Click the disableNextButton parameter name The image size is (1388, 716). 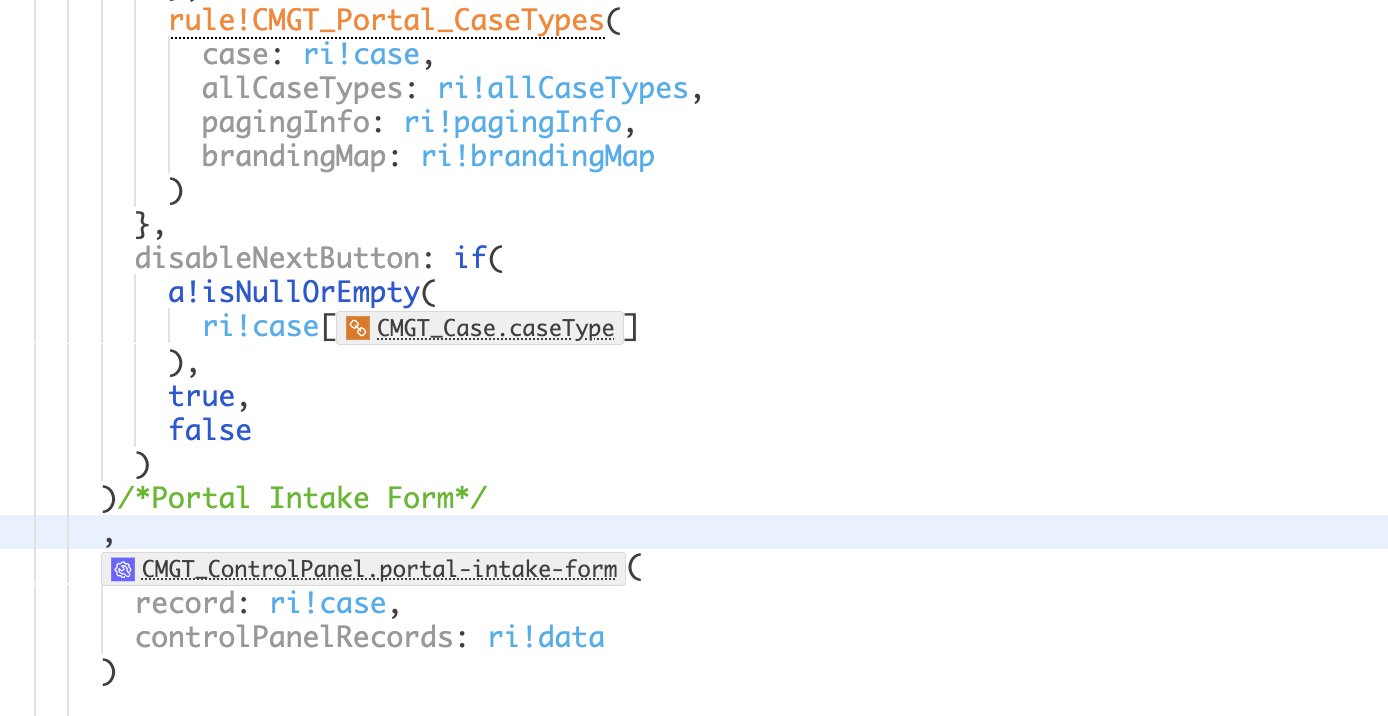277,258
